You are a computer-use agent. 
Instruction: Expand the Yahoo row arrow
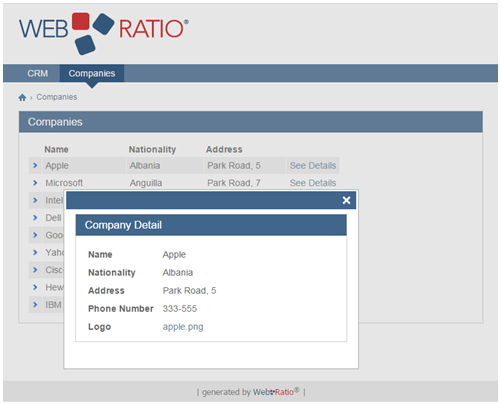[x=35, y=252]
